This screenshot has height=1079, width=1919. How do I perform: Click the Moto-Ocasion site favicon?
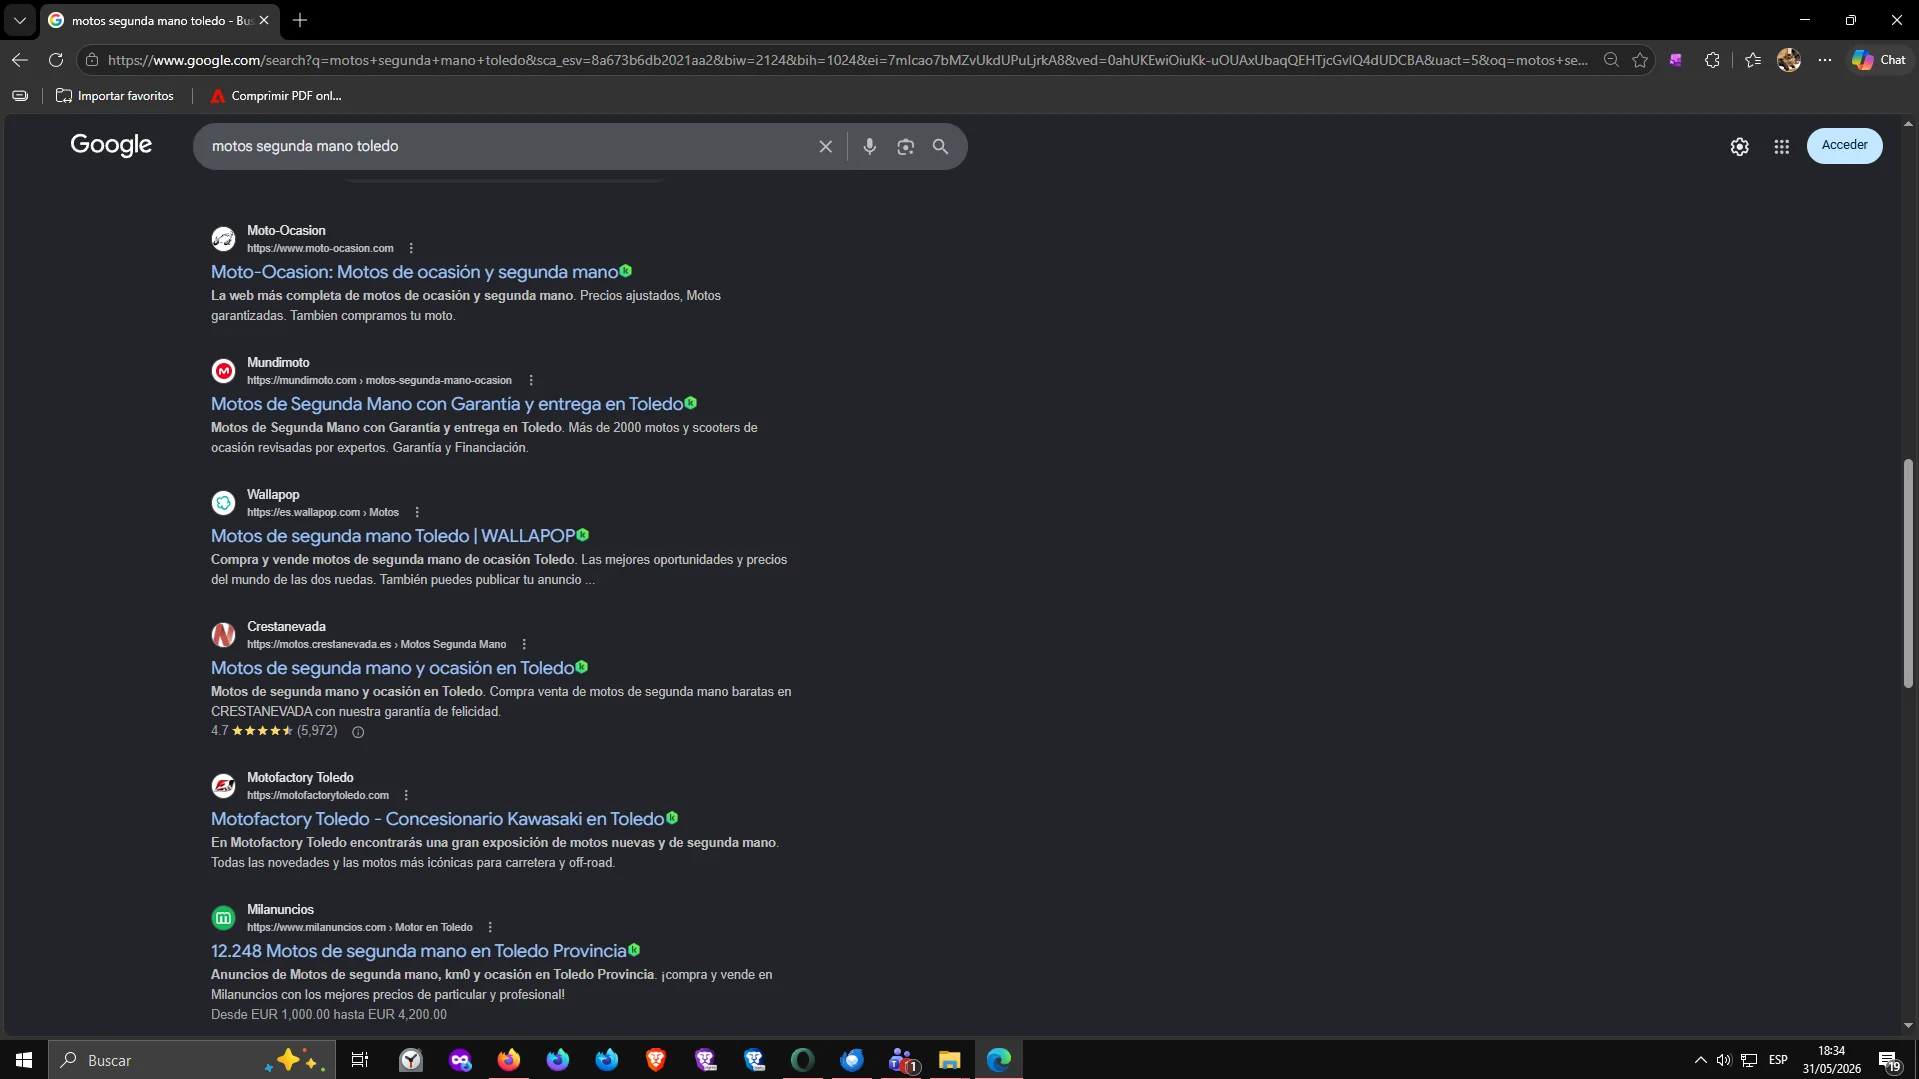[224, 239]
